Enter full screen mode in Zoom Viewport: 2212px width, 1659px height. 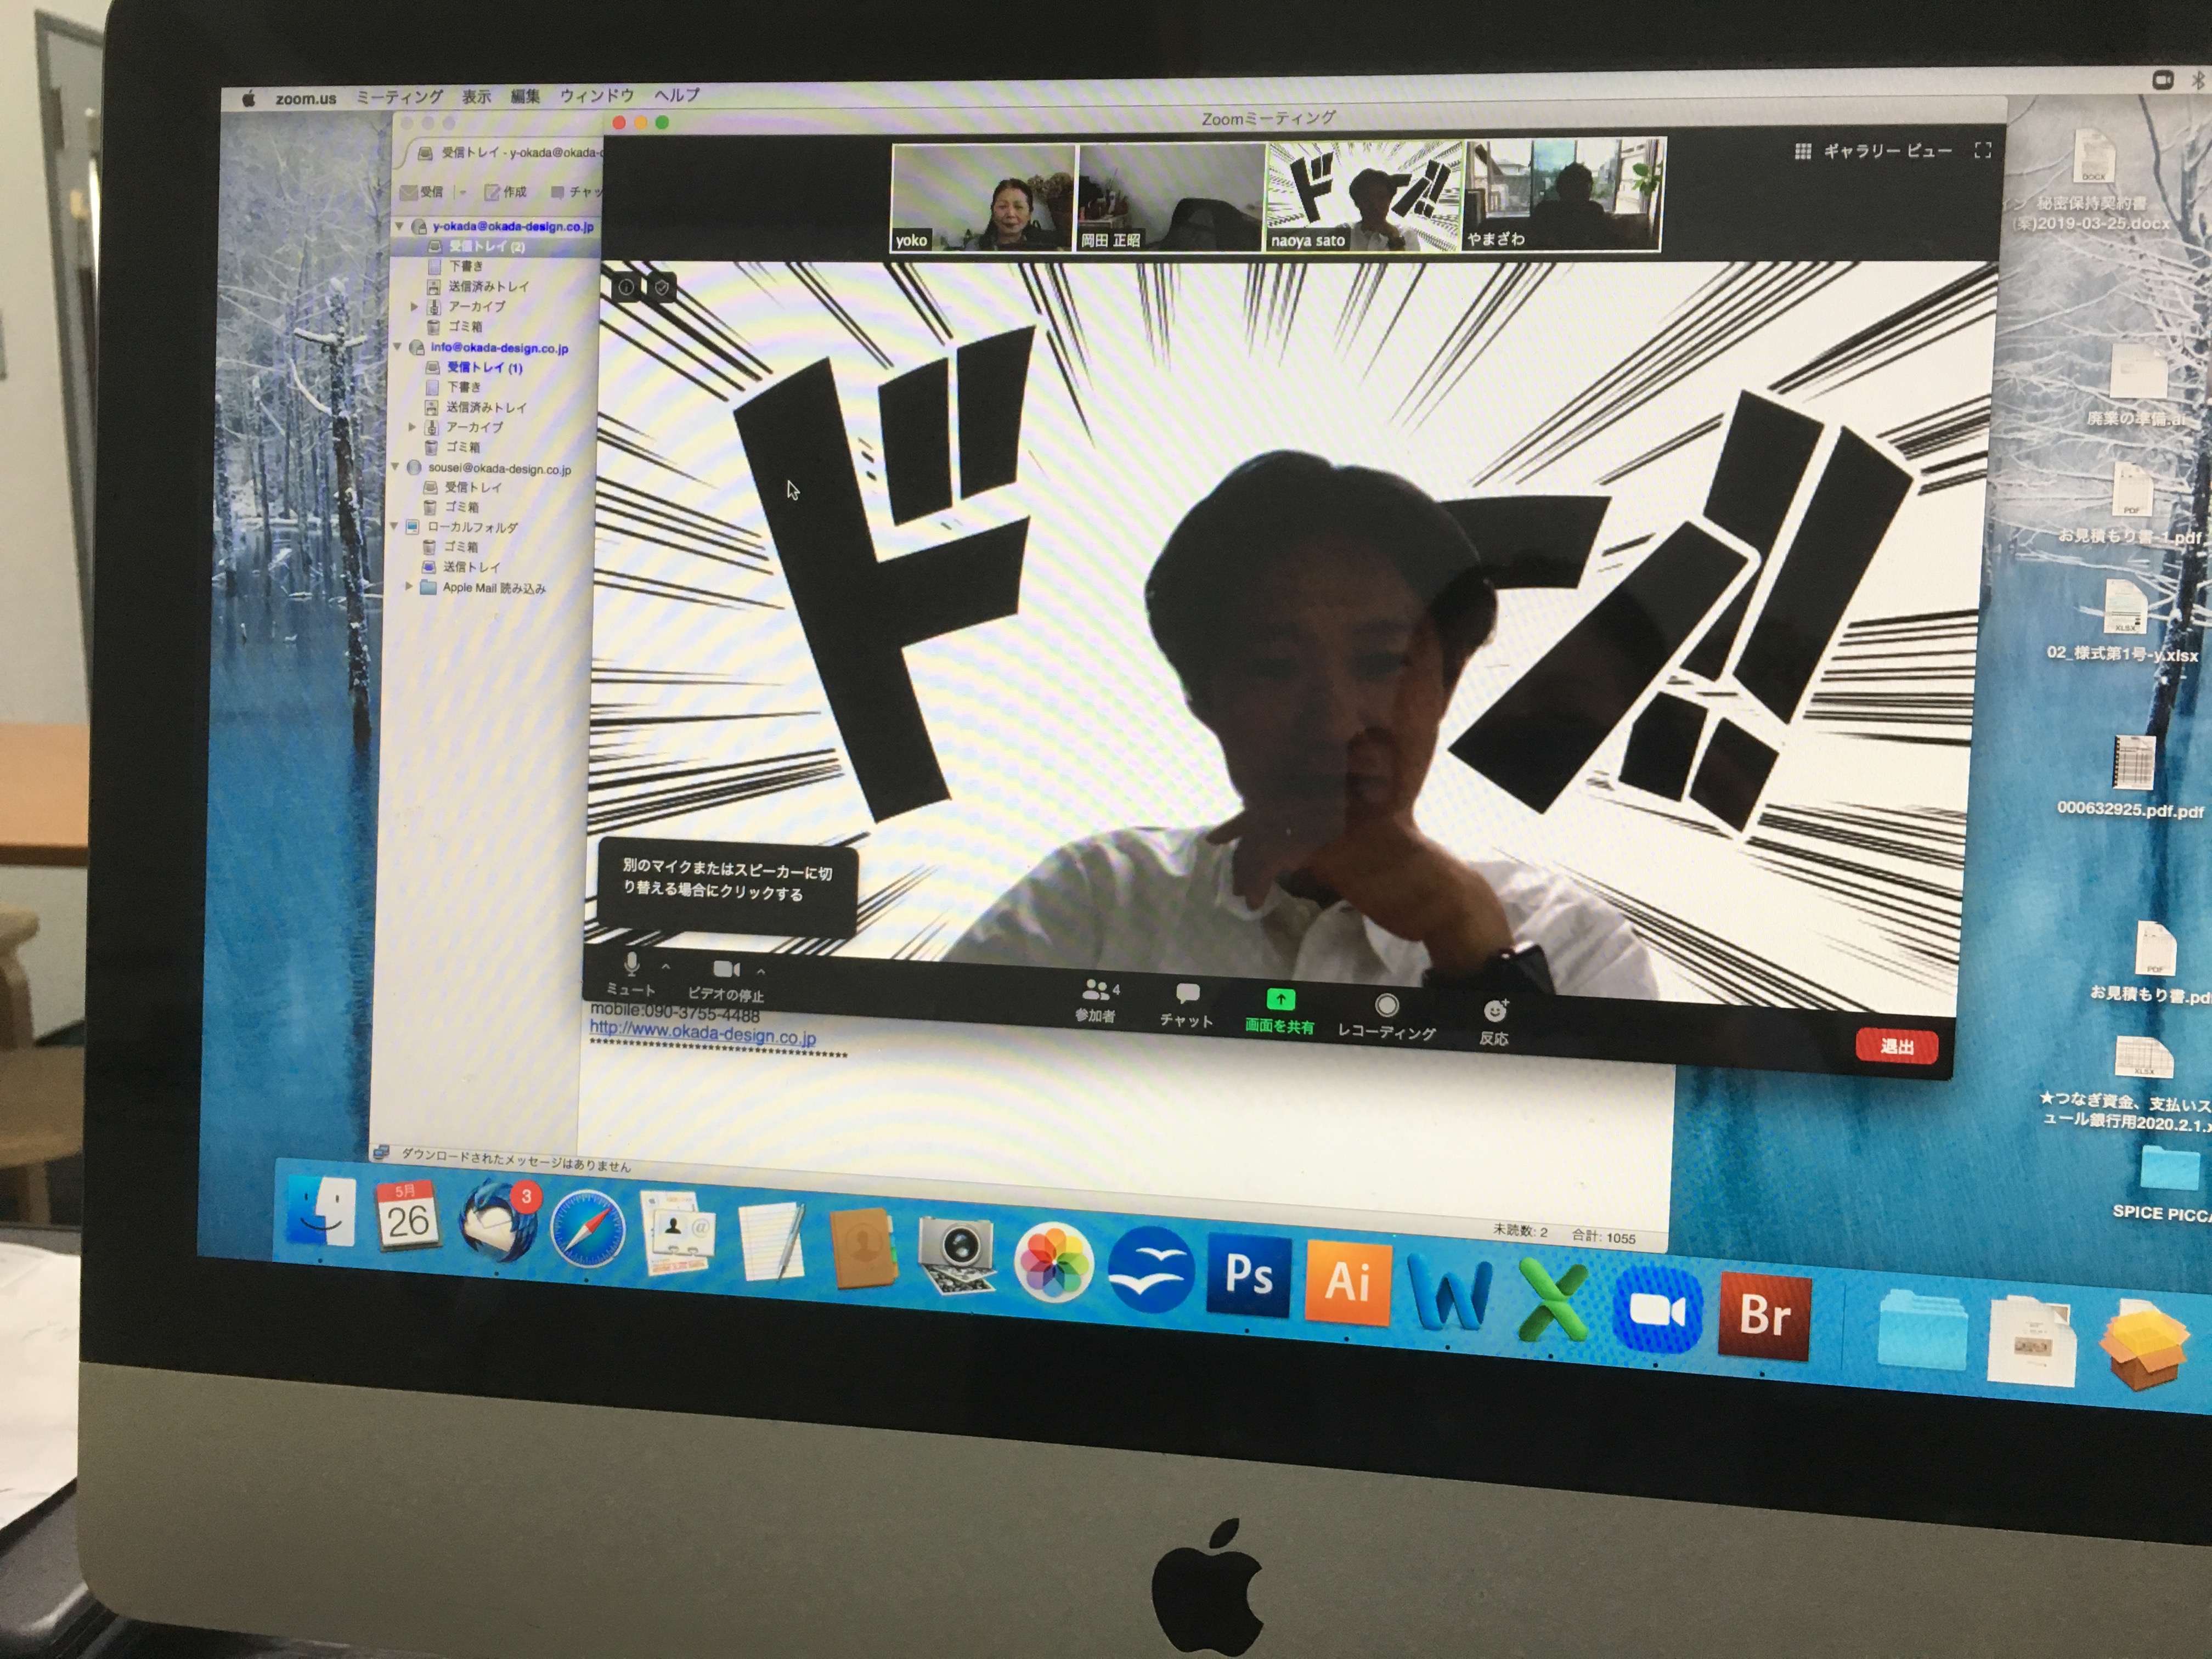click(x=1982, y=150)
